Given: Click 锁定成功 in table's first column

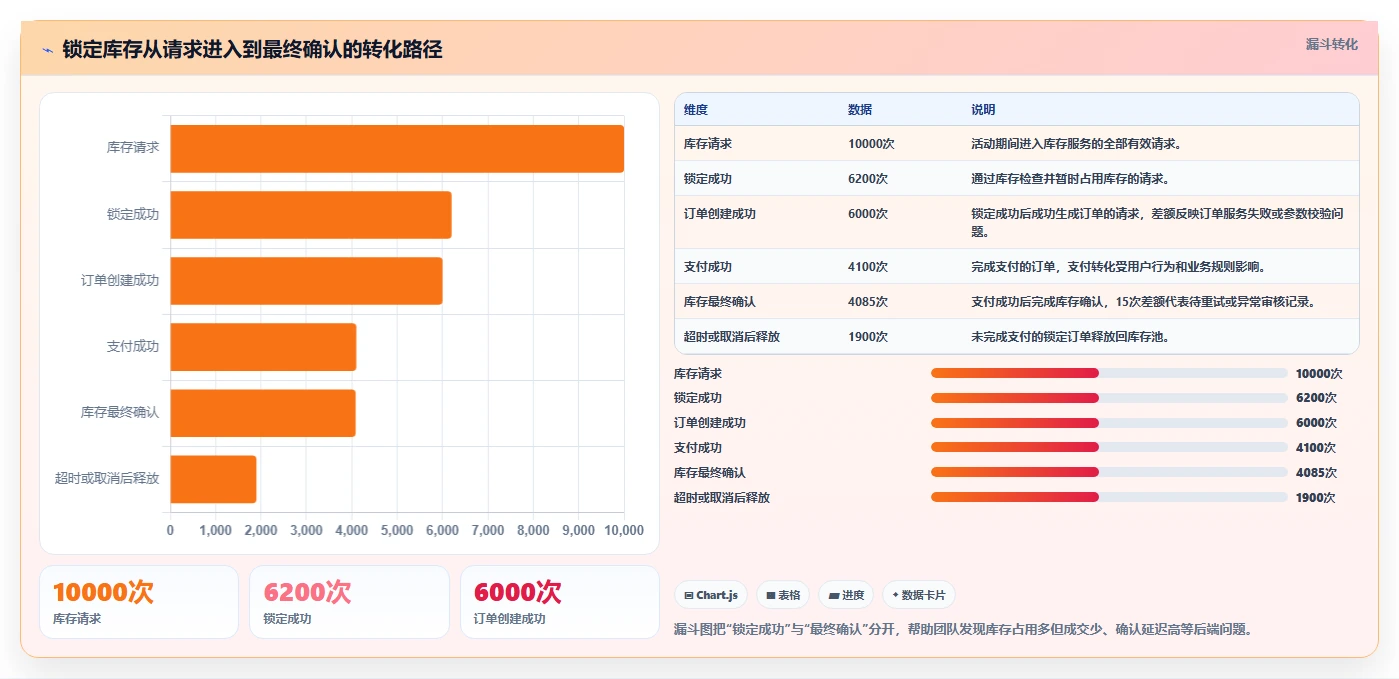Looking at the screenshot, I should (708, 178).
